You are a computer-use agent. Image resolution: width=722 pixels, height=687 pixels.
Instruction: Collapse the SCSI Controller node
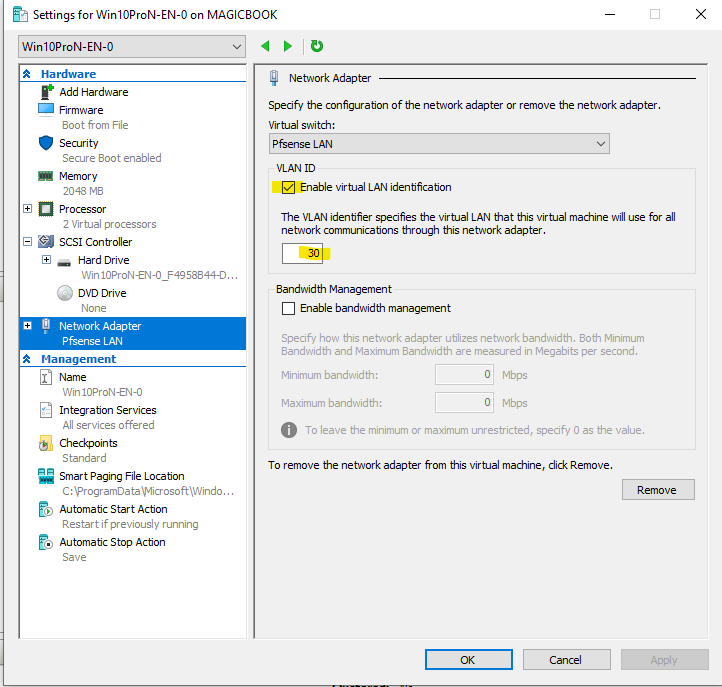pos(28,241)
